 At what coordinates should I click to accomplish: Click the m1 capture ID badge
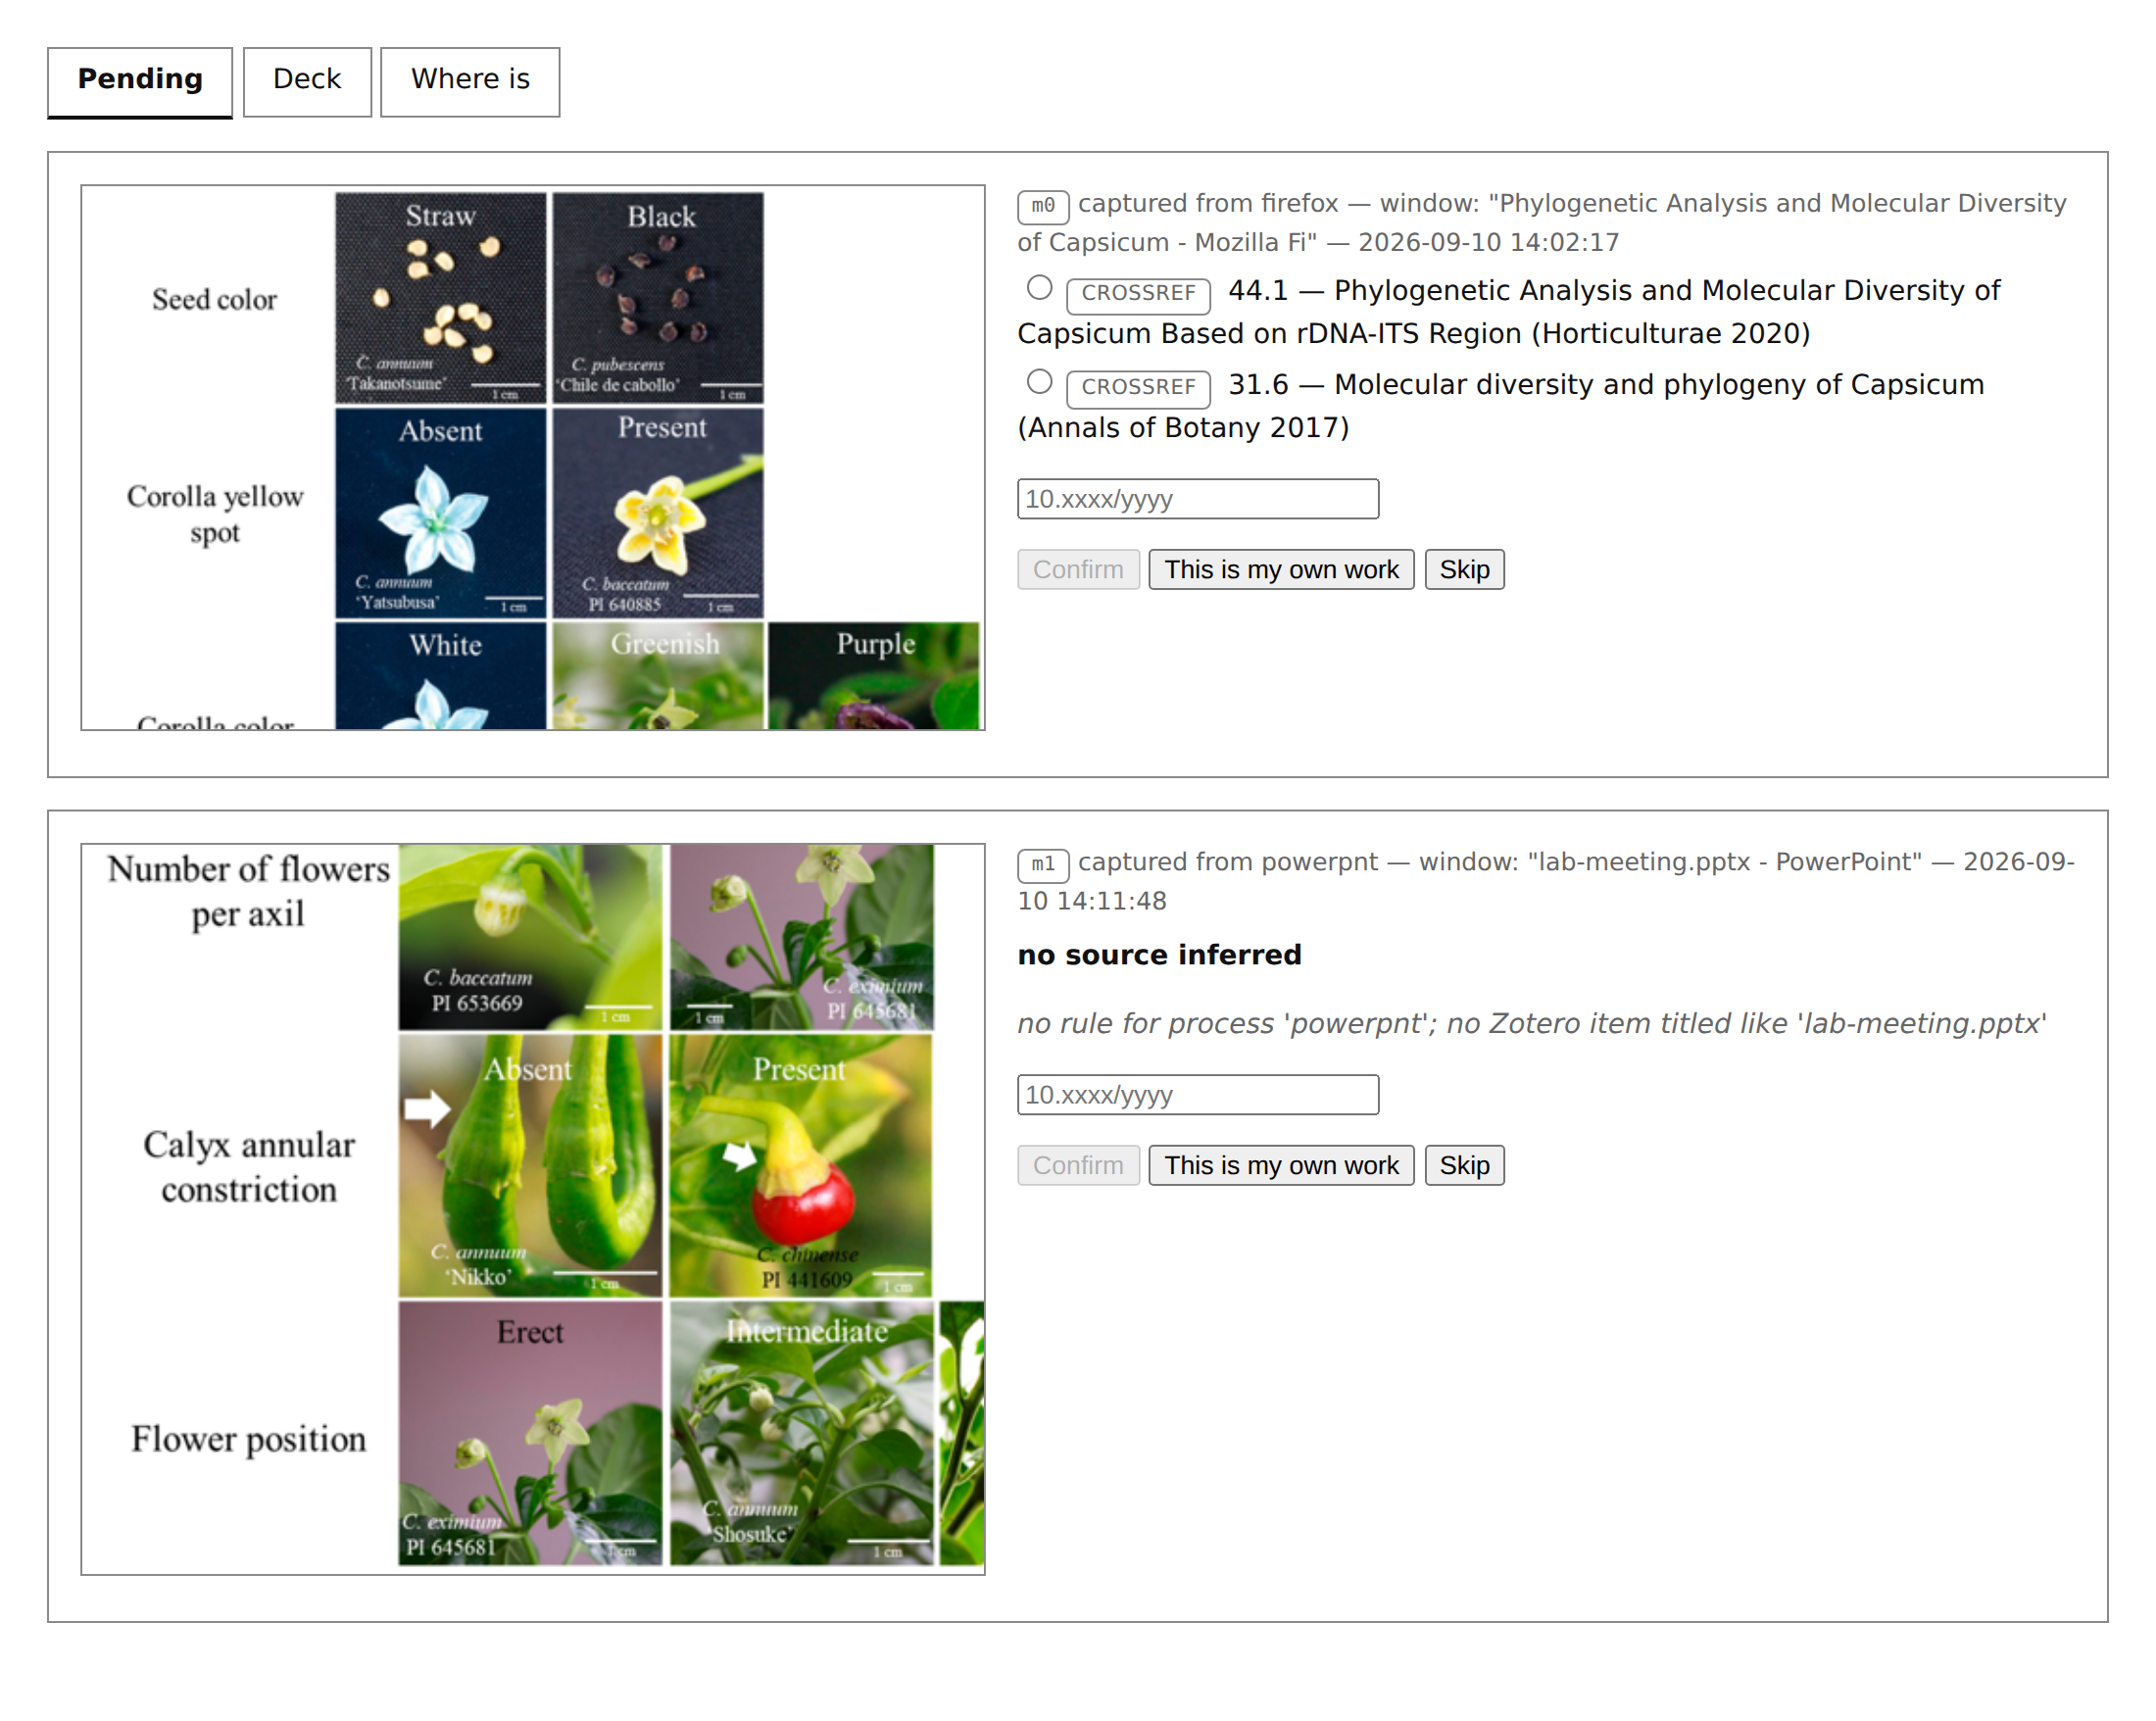click(1043, 865)
